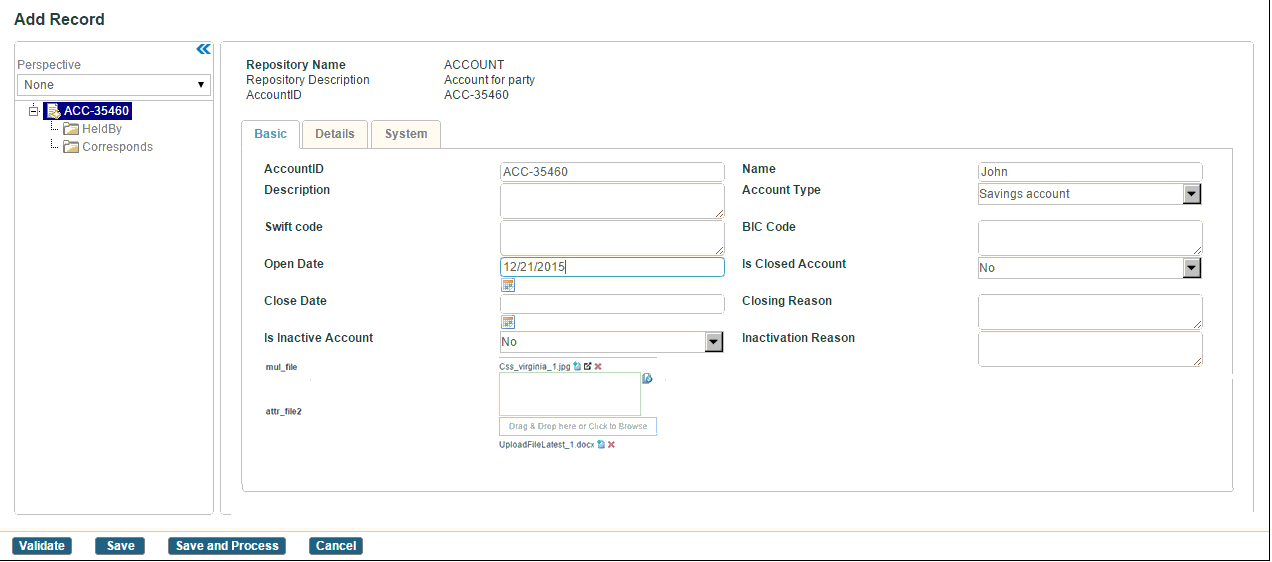Click the AccountID input field
The height and width of the screenshot is (562, 1272).
[612, 172]
